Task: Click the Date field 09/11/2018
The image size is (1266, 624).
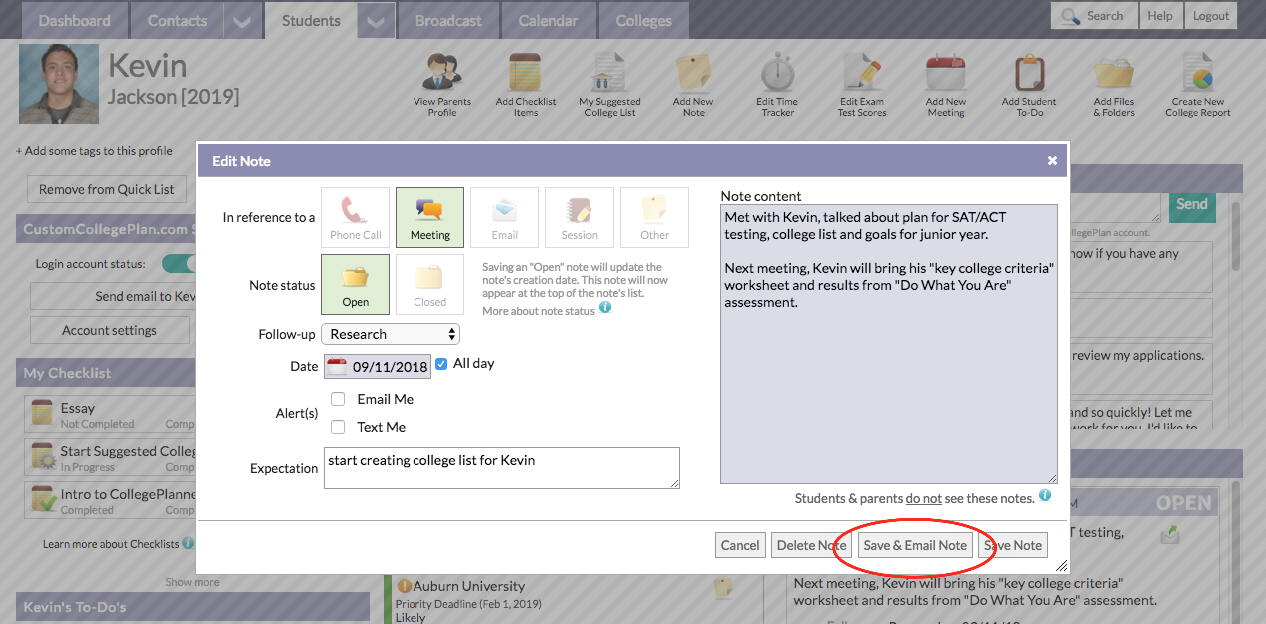Action: point(377,366)
